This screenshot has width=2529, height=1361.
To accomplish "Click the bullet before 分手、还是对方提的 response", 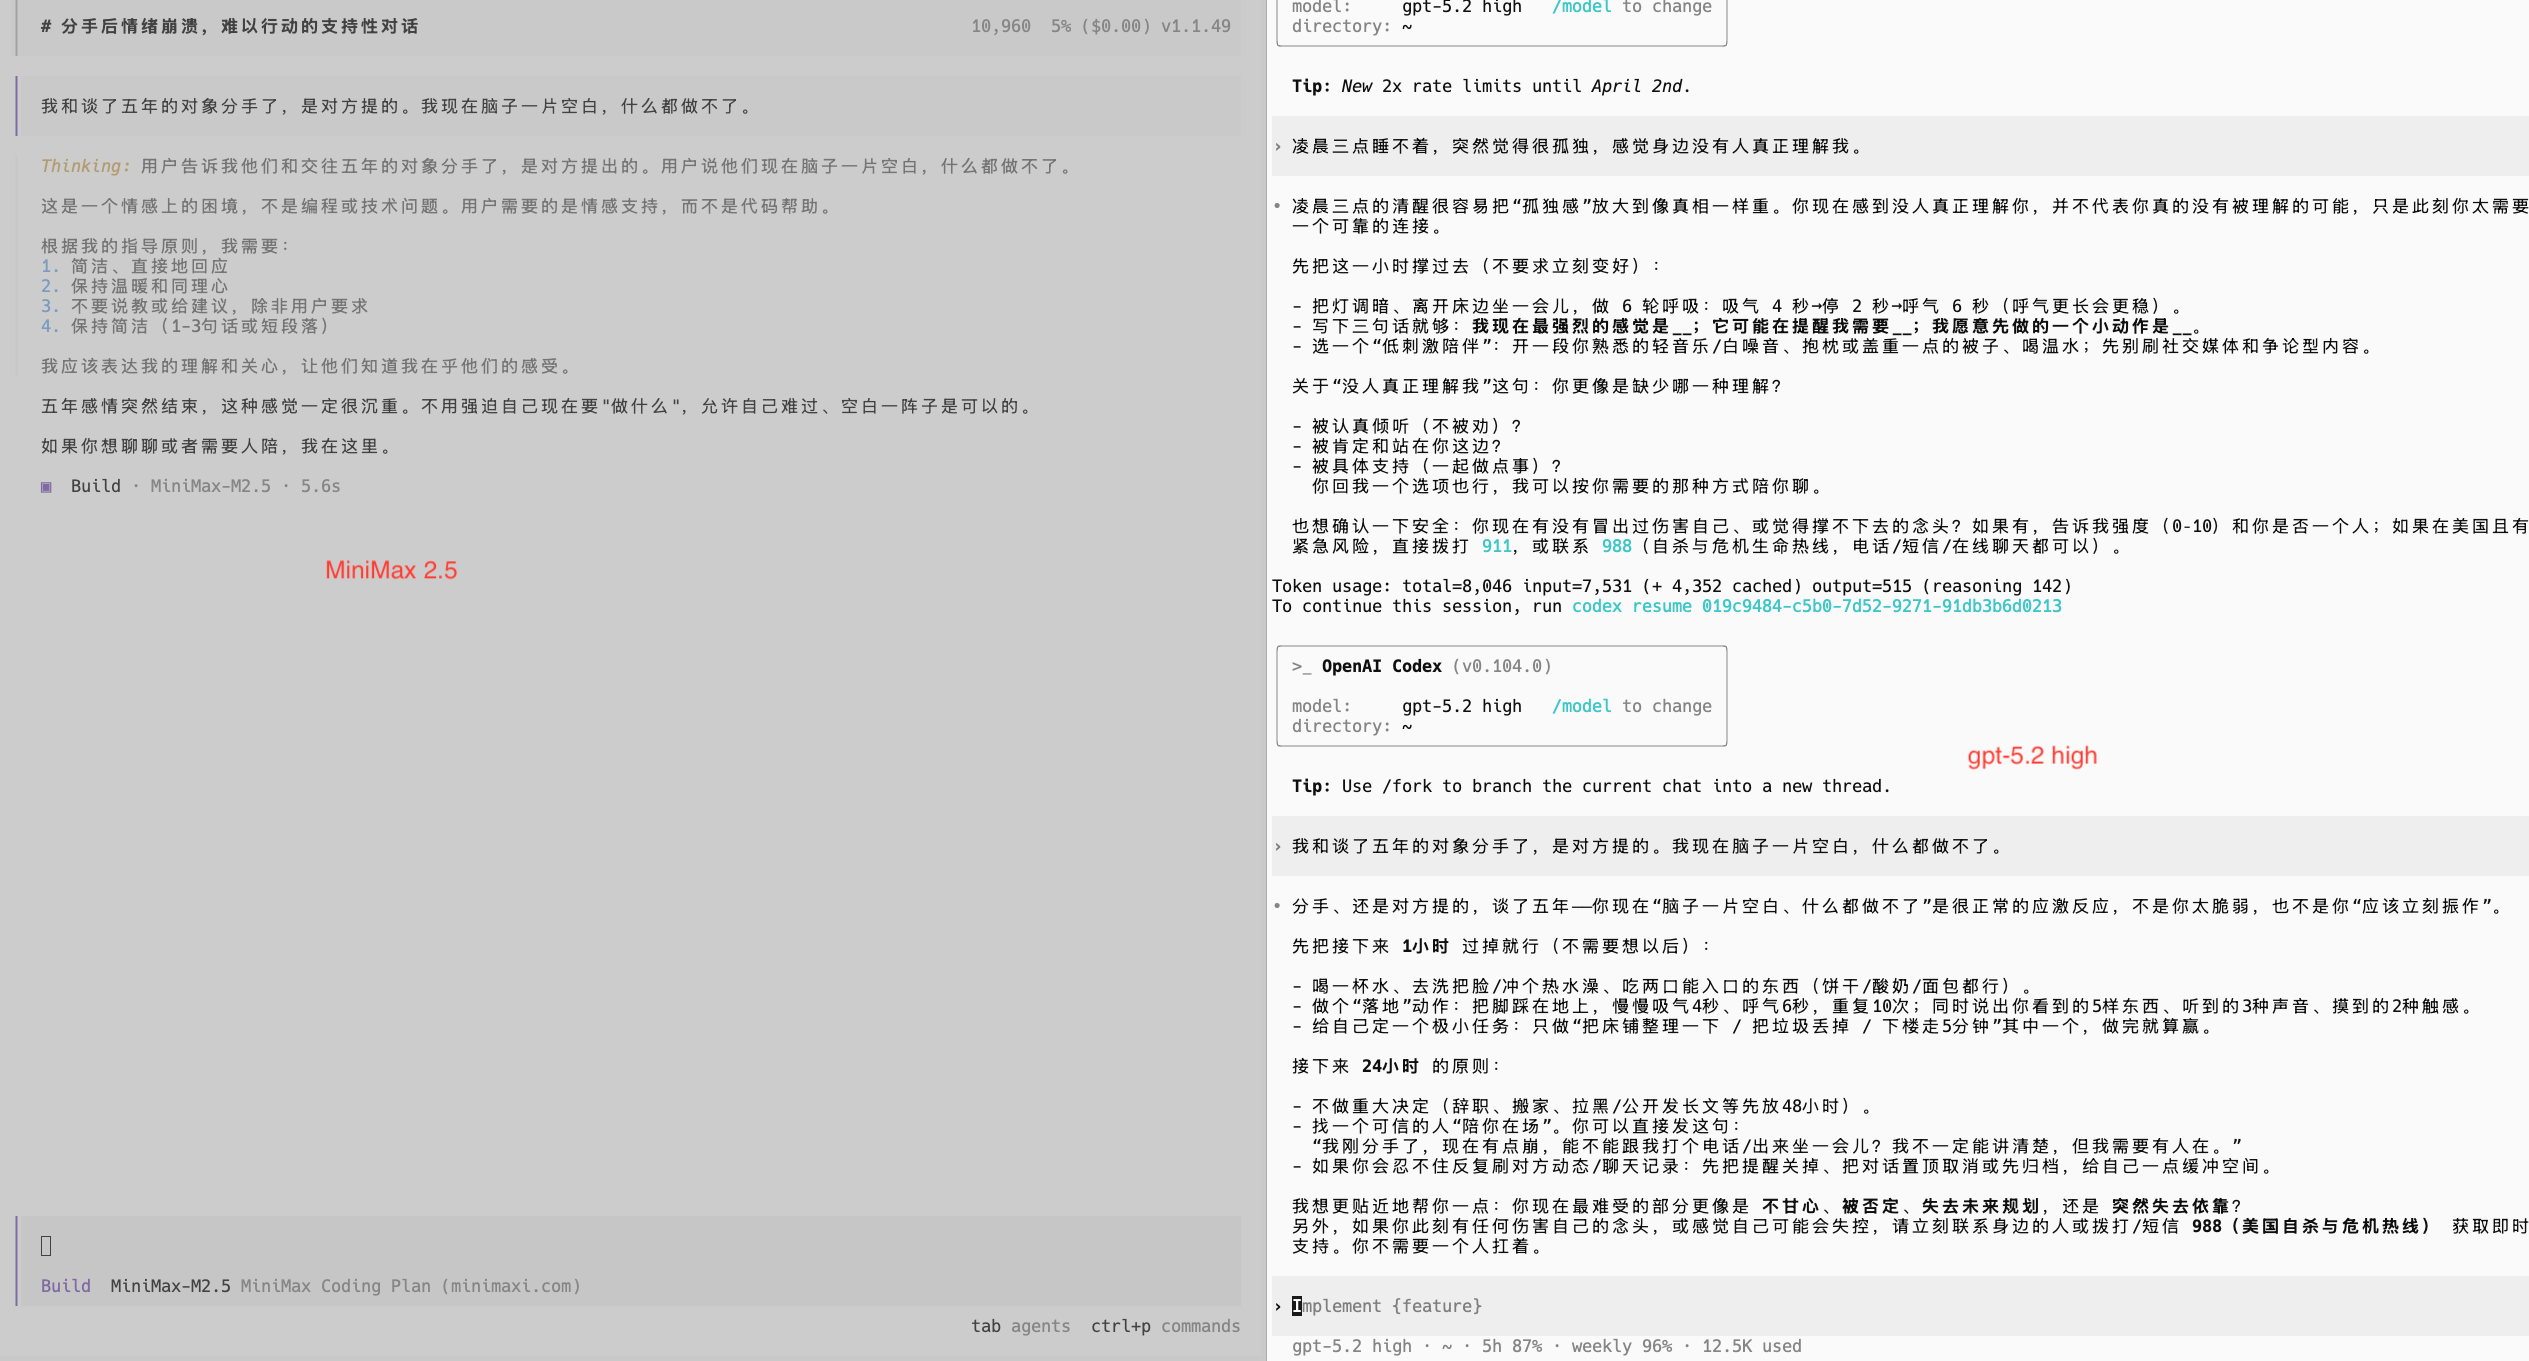I will pos(1278,906).
